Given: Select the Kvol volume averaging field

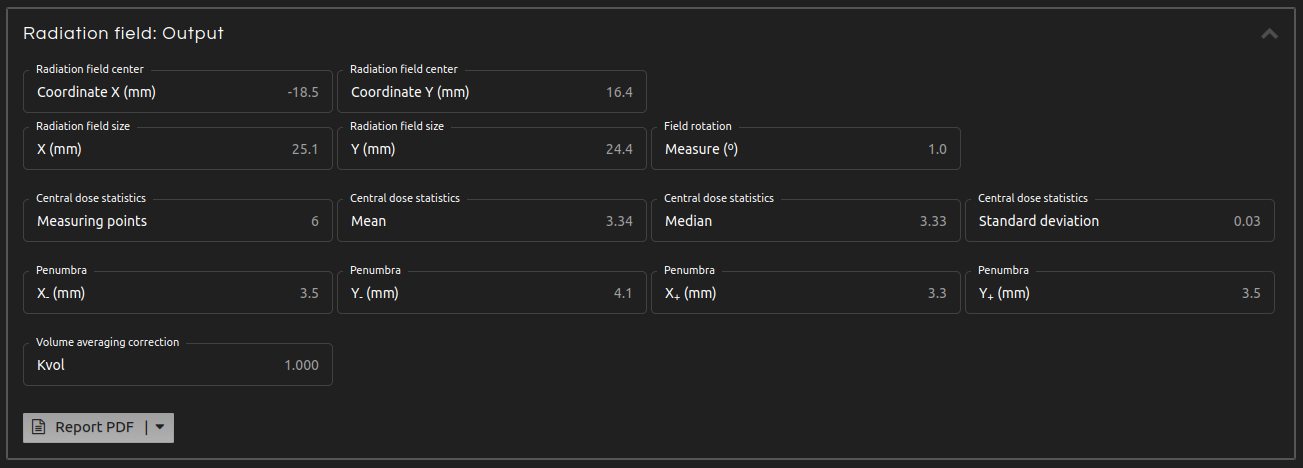Looking at the screenshot, I should [178, 365].
